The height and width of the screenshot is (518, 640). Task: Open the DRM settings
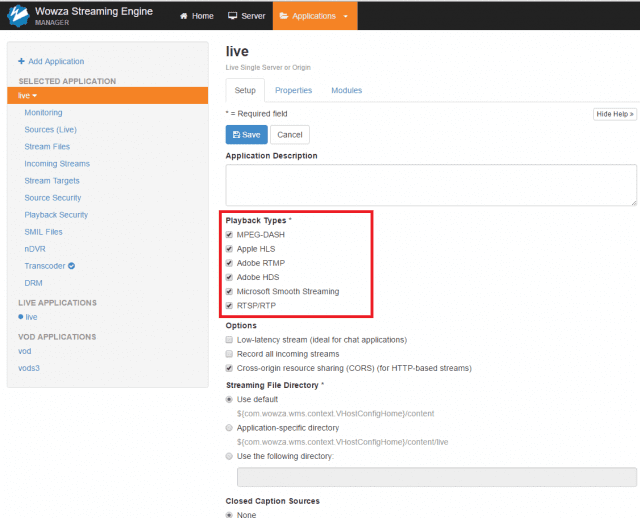(33, 283)
